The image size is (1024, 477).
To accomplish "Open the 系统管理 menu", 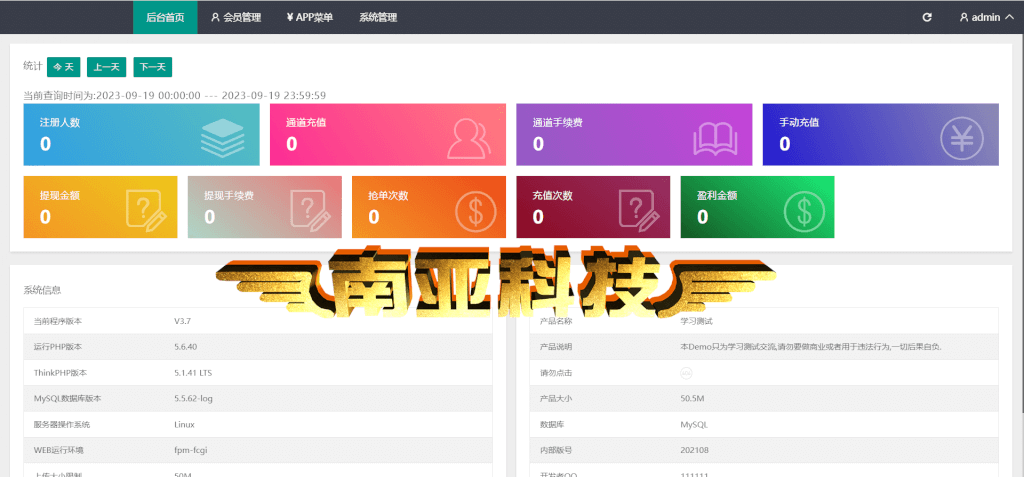I will tap(378, 18).
